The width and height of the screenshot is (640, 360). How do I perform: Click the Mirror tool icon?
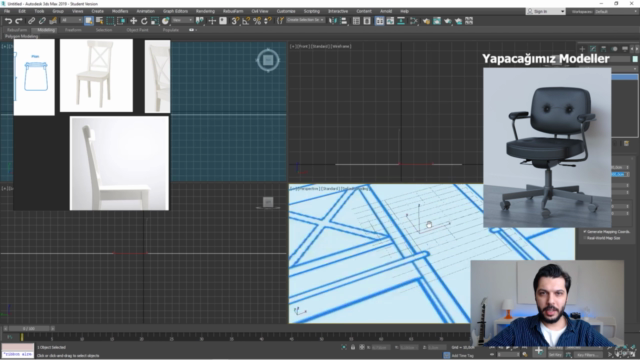pyautogui.click(x=333, y=21)
